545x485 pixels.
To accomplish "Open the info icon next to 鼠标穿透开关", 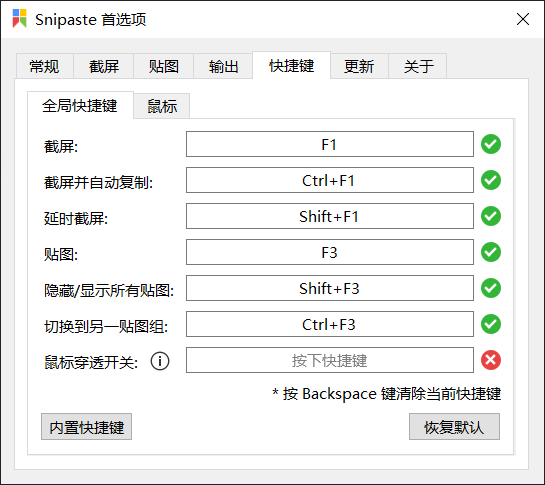I will pyautogui.click(x=160, y=361).
